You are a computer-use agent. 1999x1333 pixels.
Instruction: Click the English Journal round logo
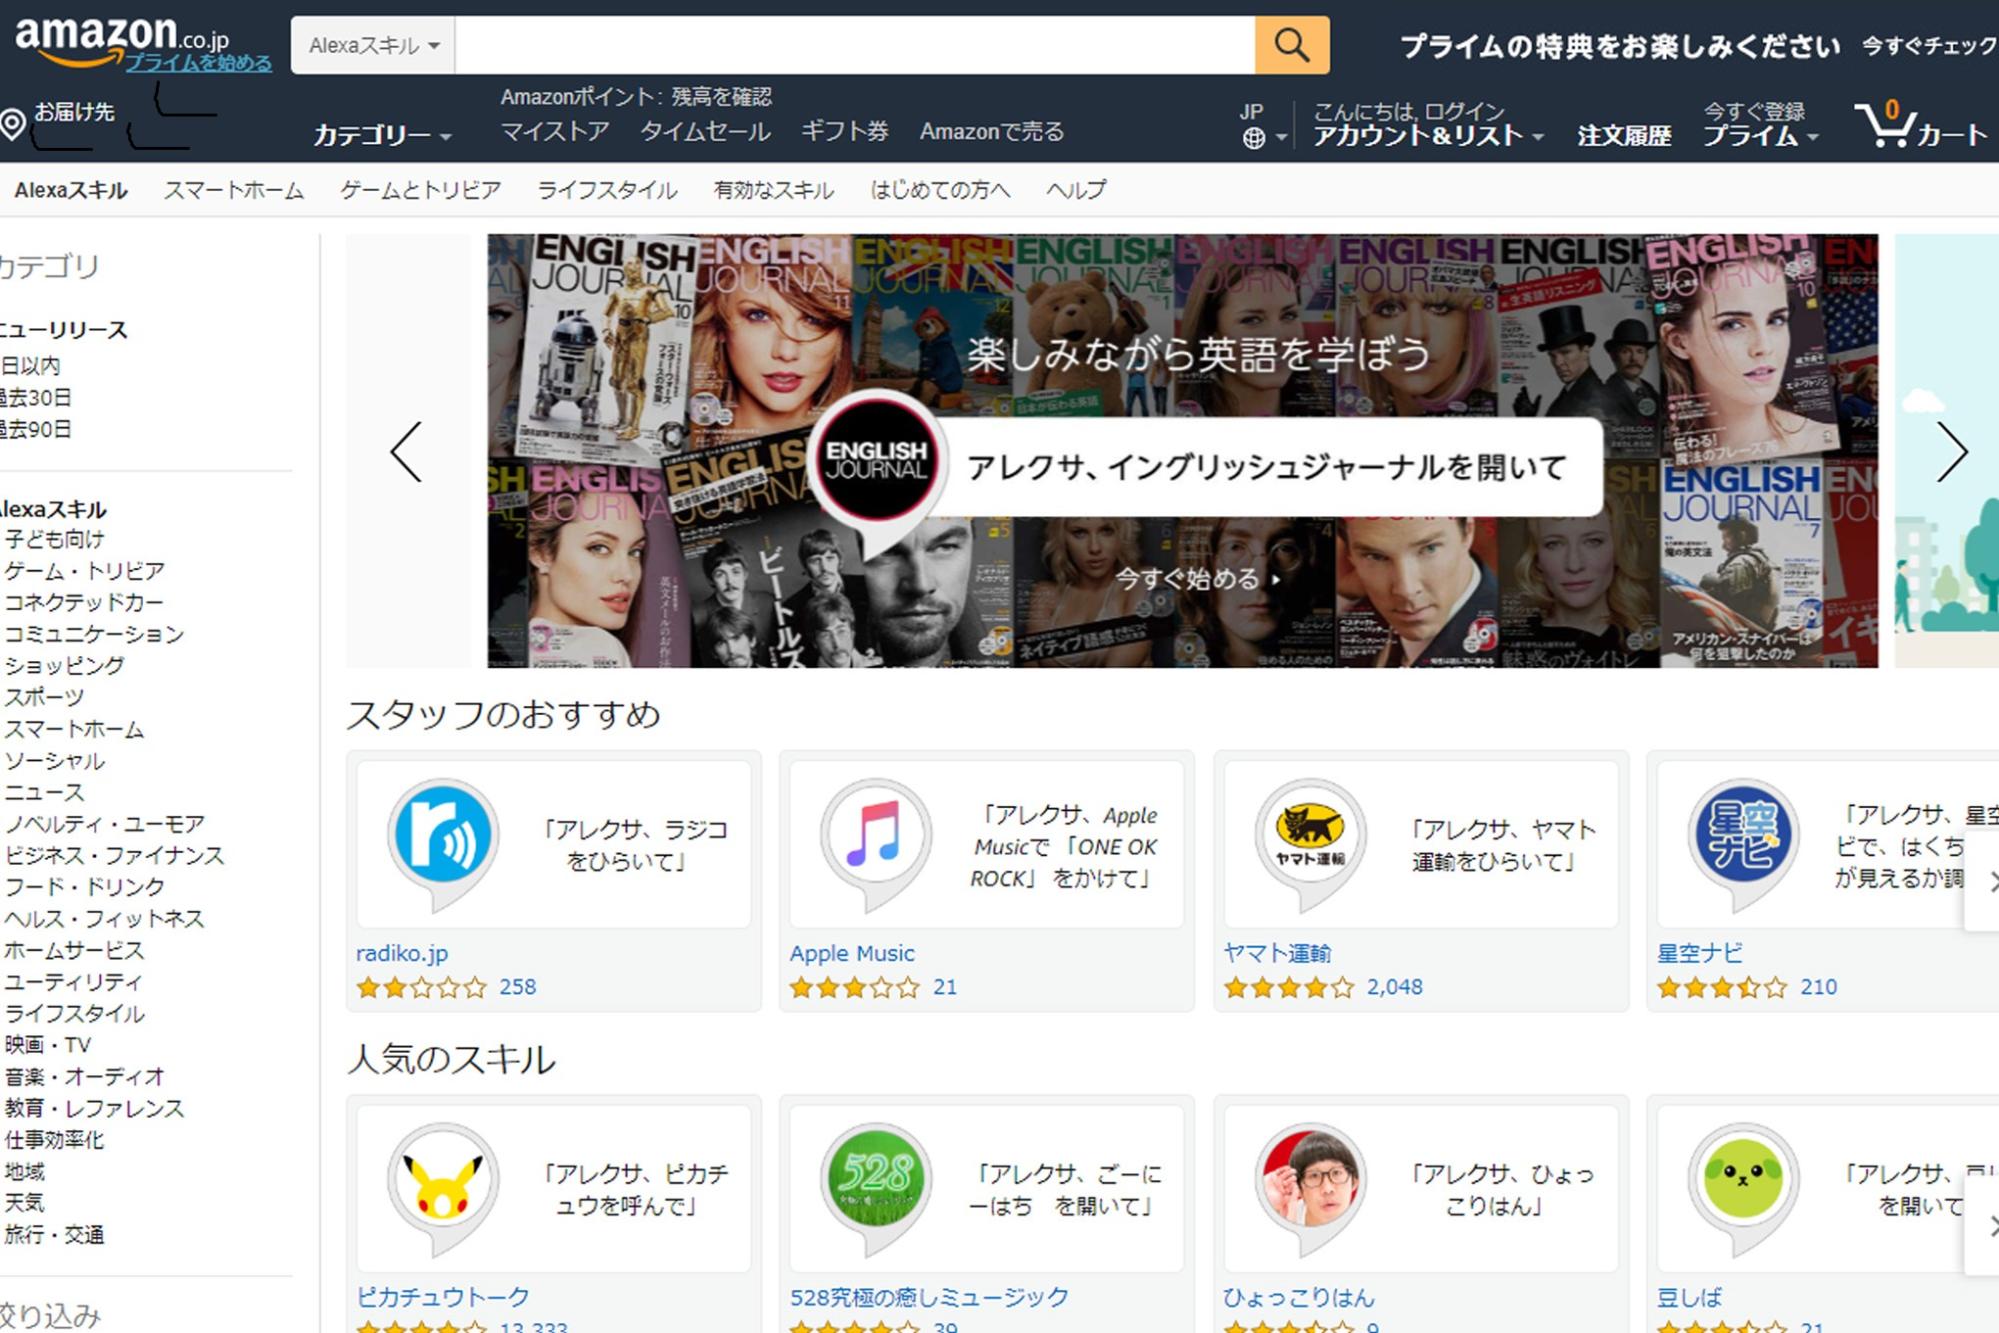click(x=877, y=461)
